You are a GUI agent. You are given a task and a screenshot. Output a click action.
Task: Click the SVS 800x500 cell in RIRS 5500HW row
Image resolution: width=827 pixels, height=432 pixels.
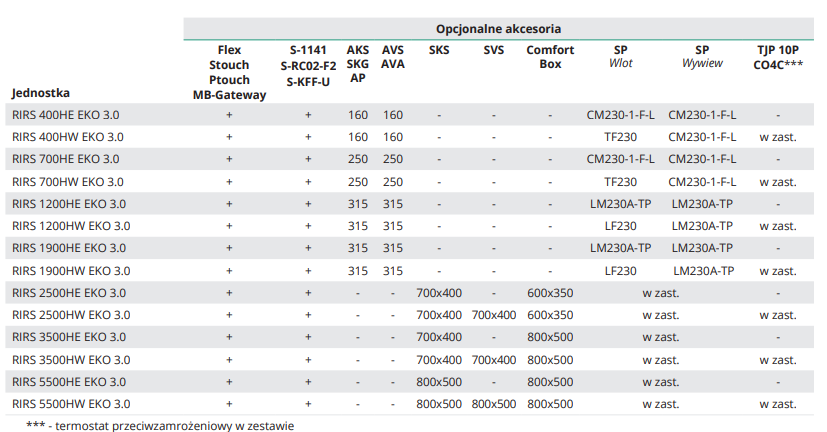493,404
